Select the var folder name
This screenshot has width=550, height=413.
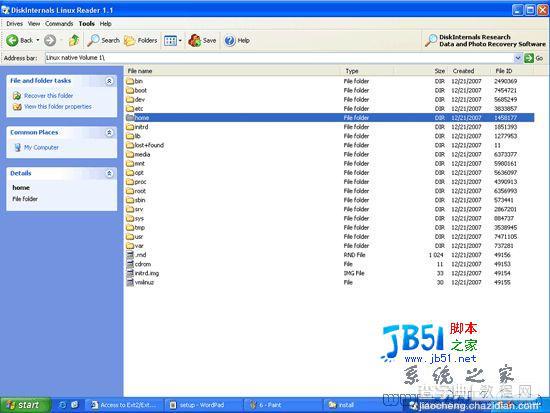coord(139,246)
